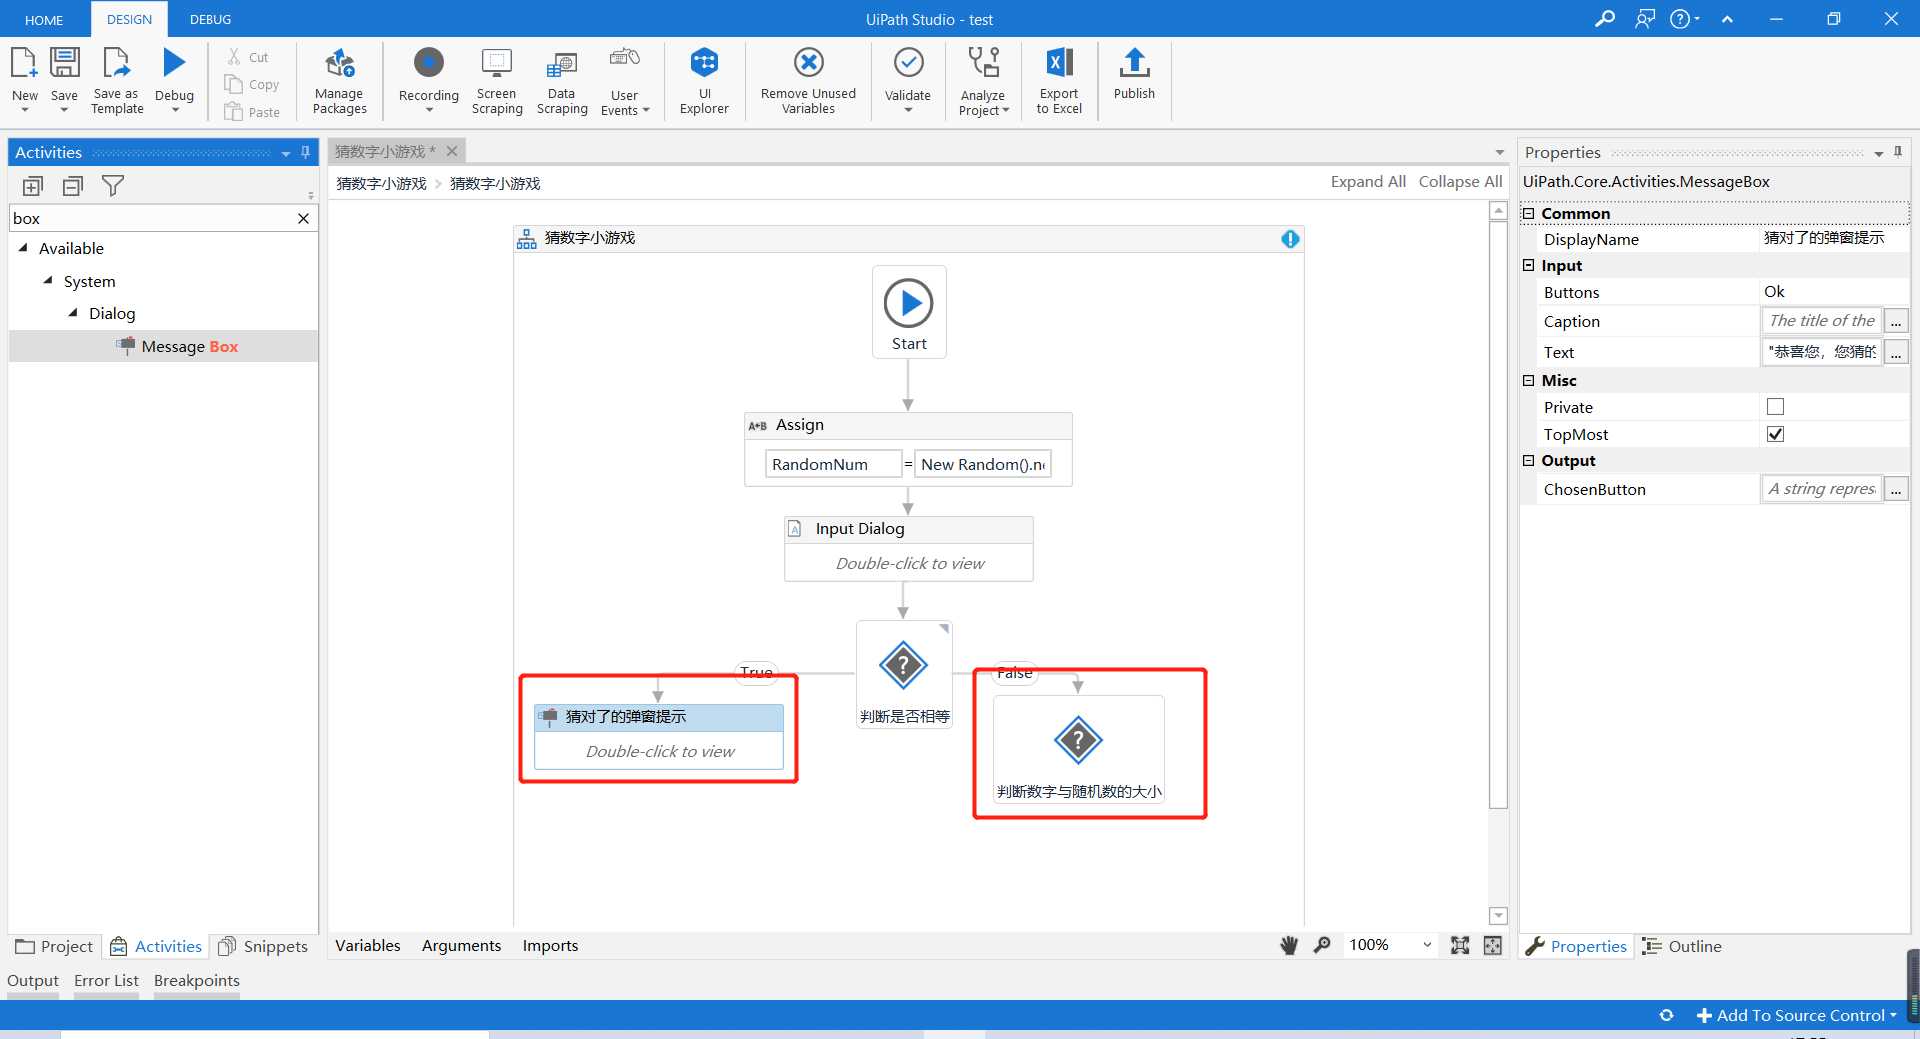1920x1039 pixels.
Task: Collapse the Available tree node
Action: click(x=23, y=247)
